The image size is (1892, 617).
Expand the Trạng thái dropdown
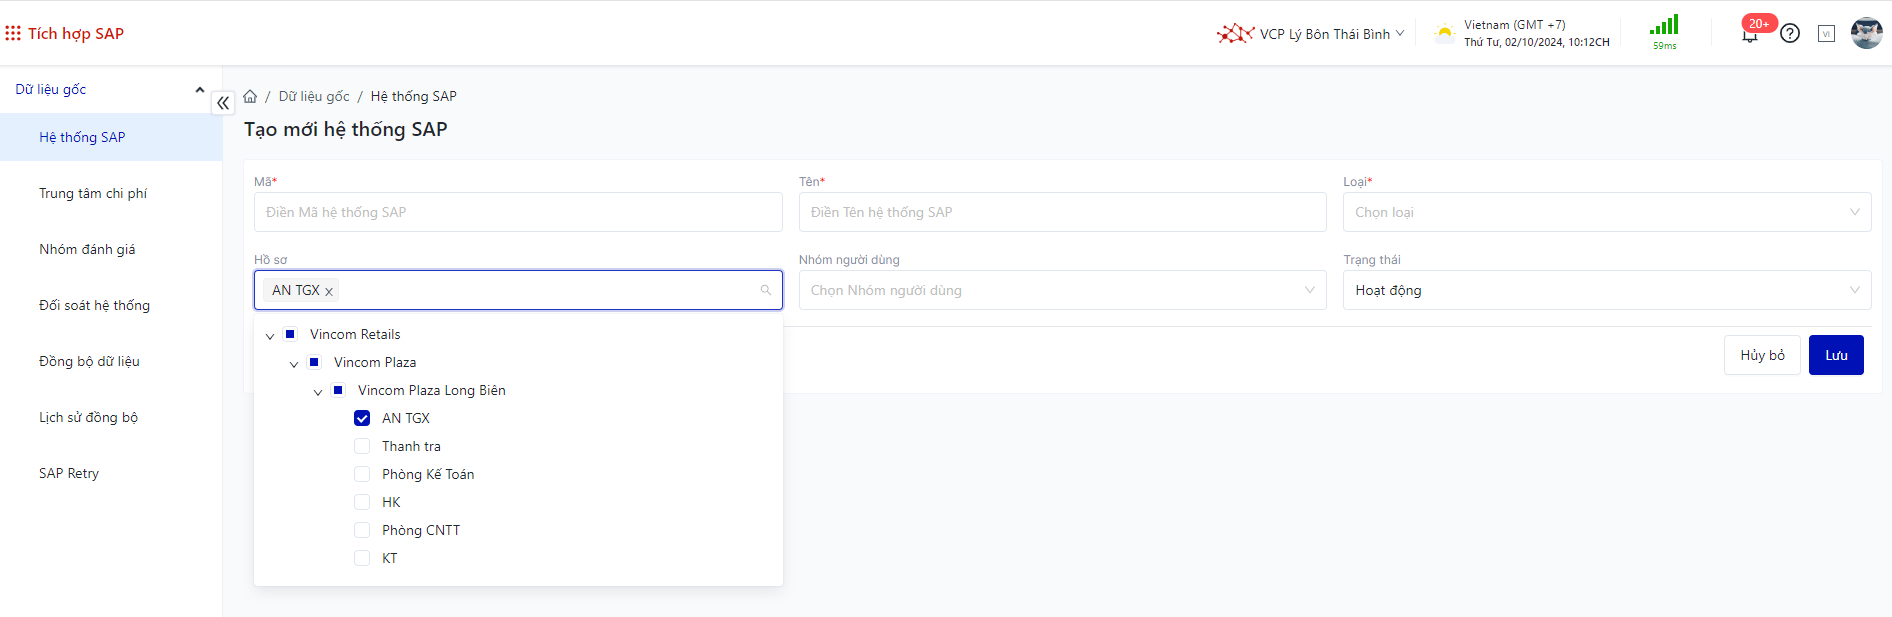point(1606,290)
